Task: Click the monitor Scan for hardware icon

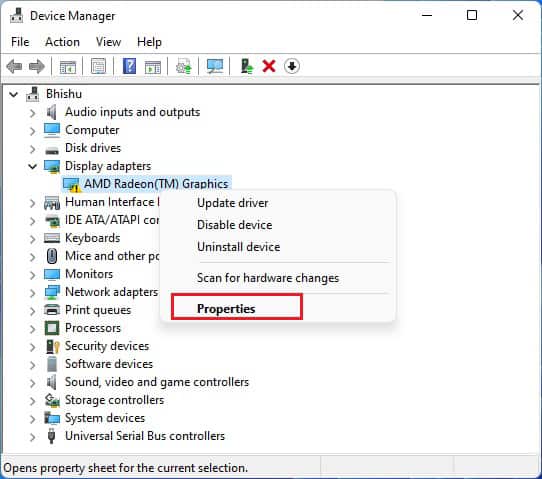Action: [215, 66]
